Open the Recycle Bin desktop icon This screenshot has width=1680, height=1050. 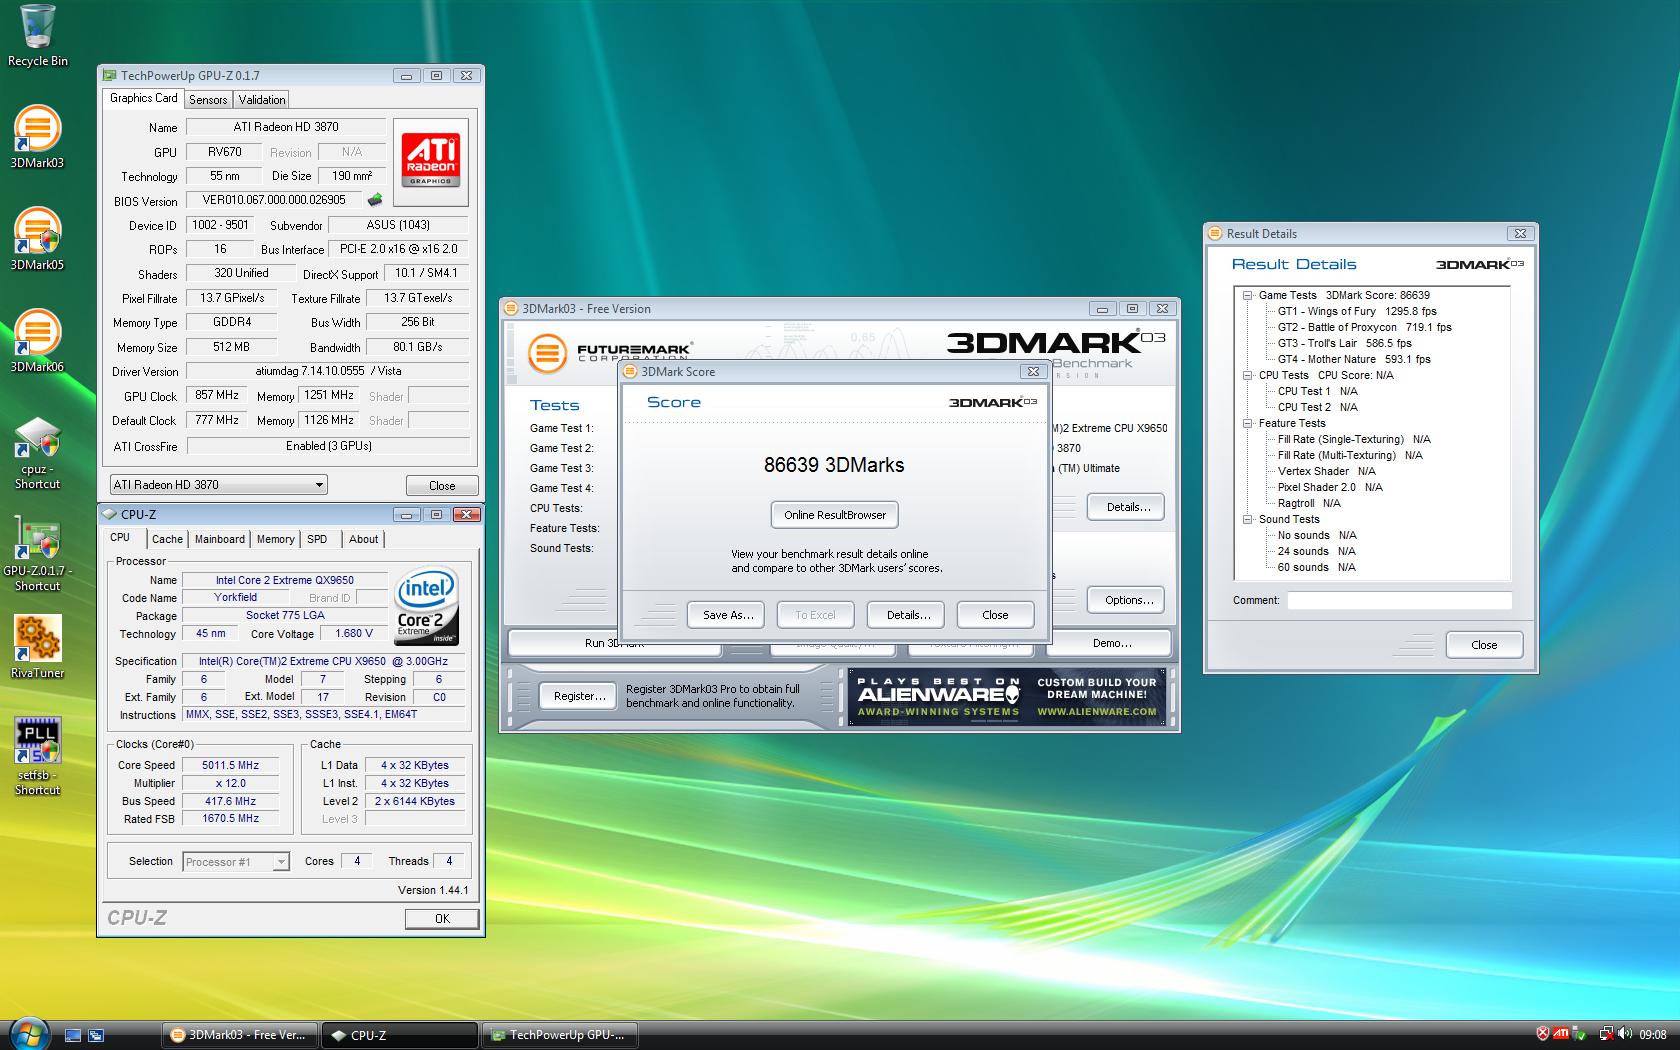click(37, 35)
